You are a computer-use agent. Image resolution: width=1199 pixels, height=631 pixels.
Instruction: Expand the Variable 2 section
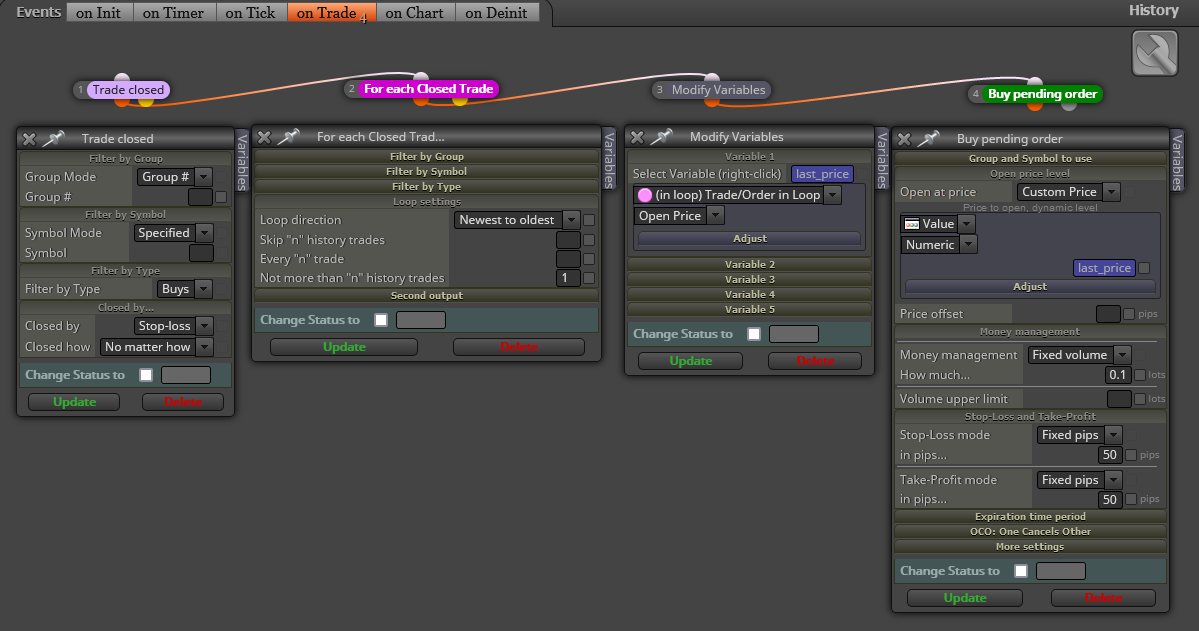(749, 265)
